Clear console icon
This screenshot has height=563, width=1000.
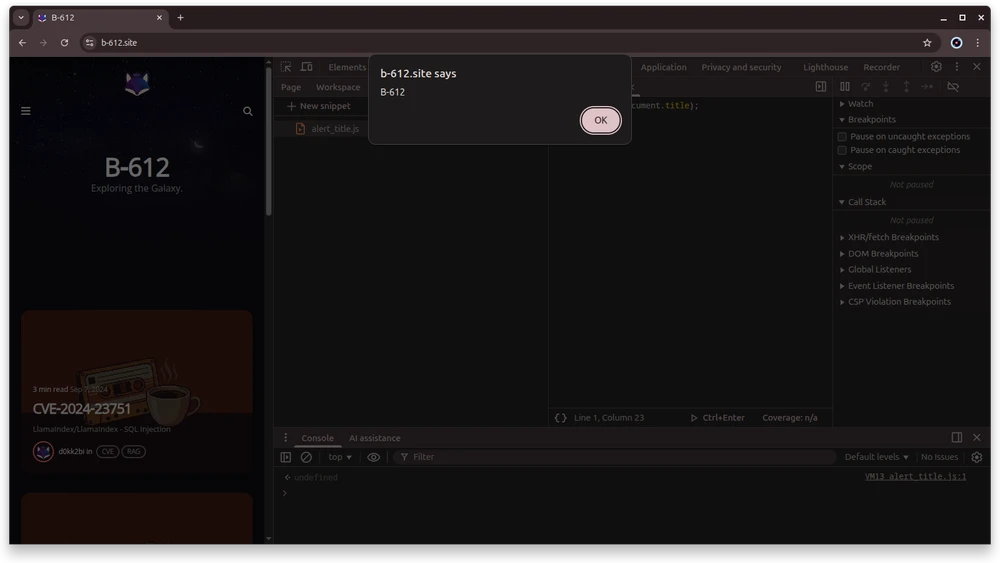(306, 457)
